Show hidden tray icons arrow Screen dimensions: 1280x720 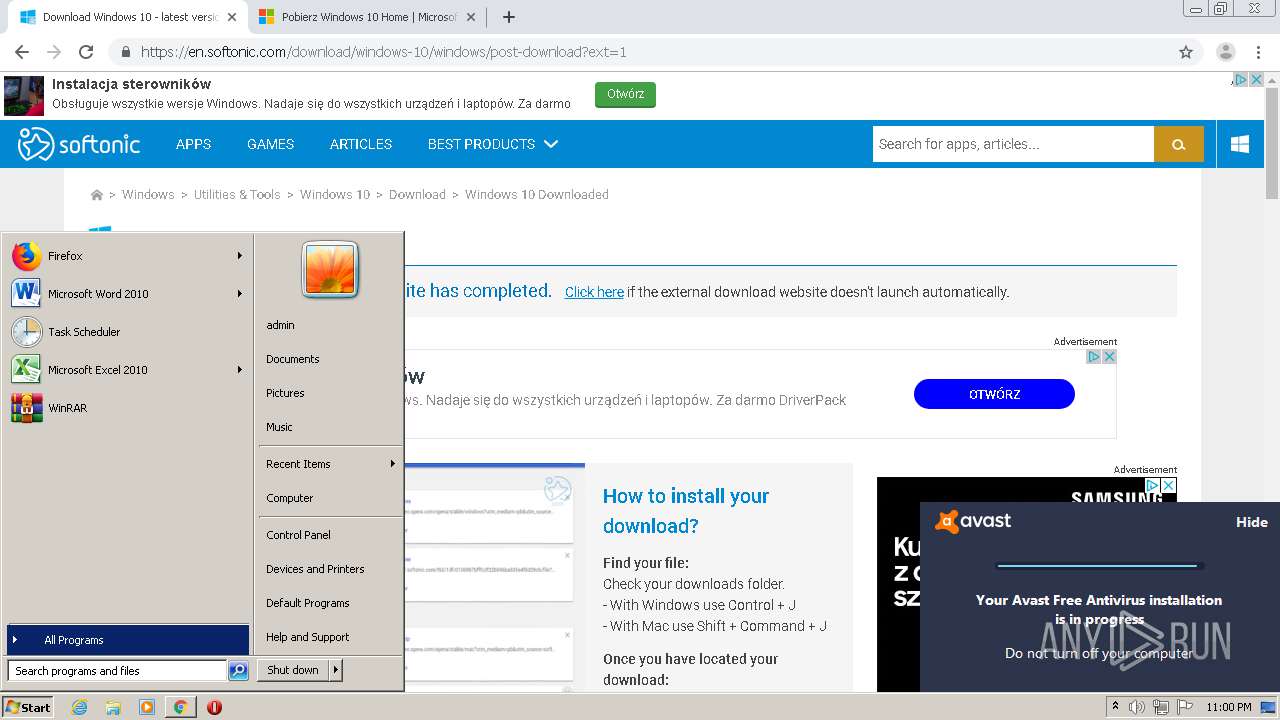[x=1115, y=708]
